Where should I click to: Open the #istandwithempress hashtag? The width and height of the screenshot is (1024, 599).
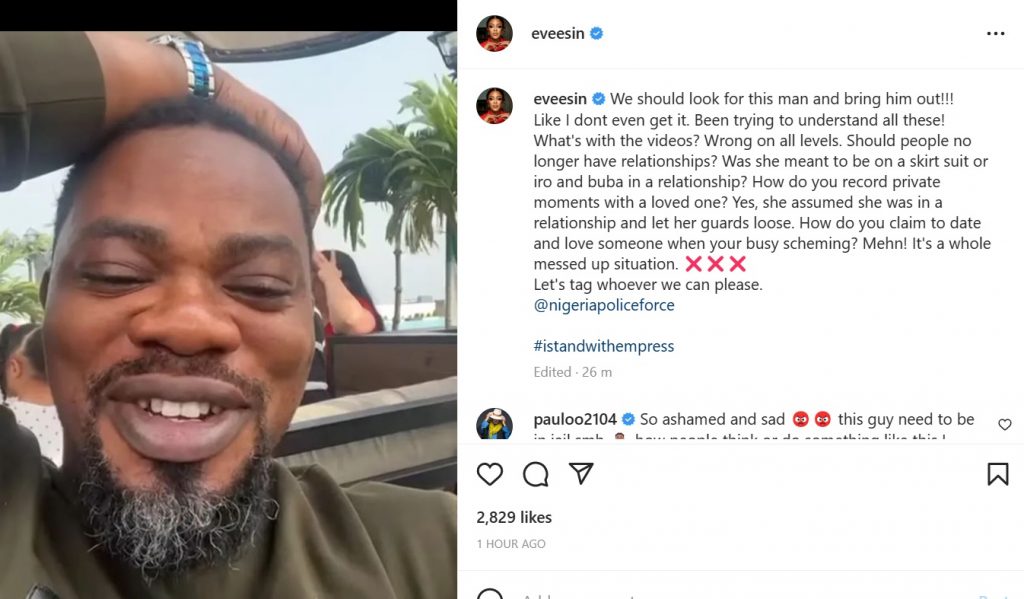pyautogui.click(x=603, y=346)
